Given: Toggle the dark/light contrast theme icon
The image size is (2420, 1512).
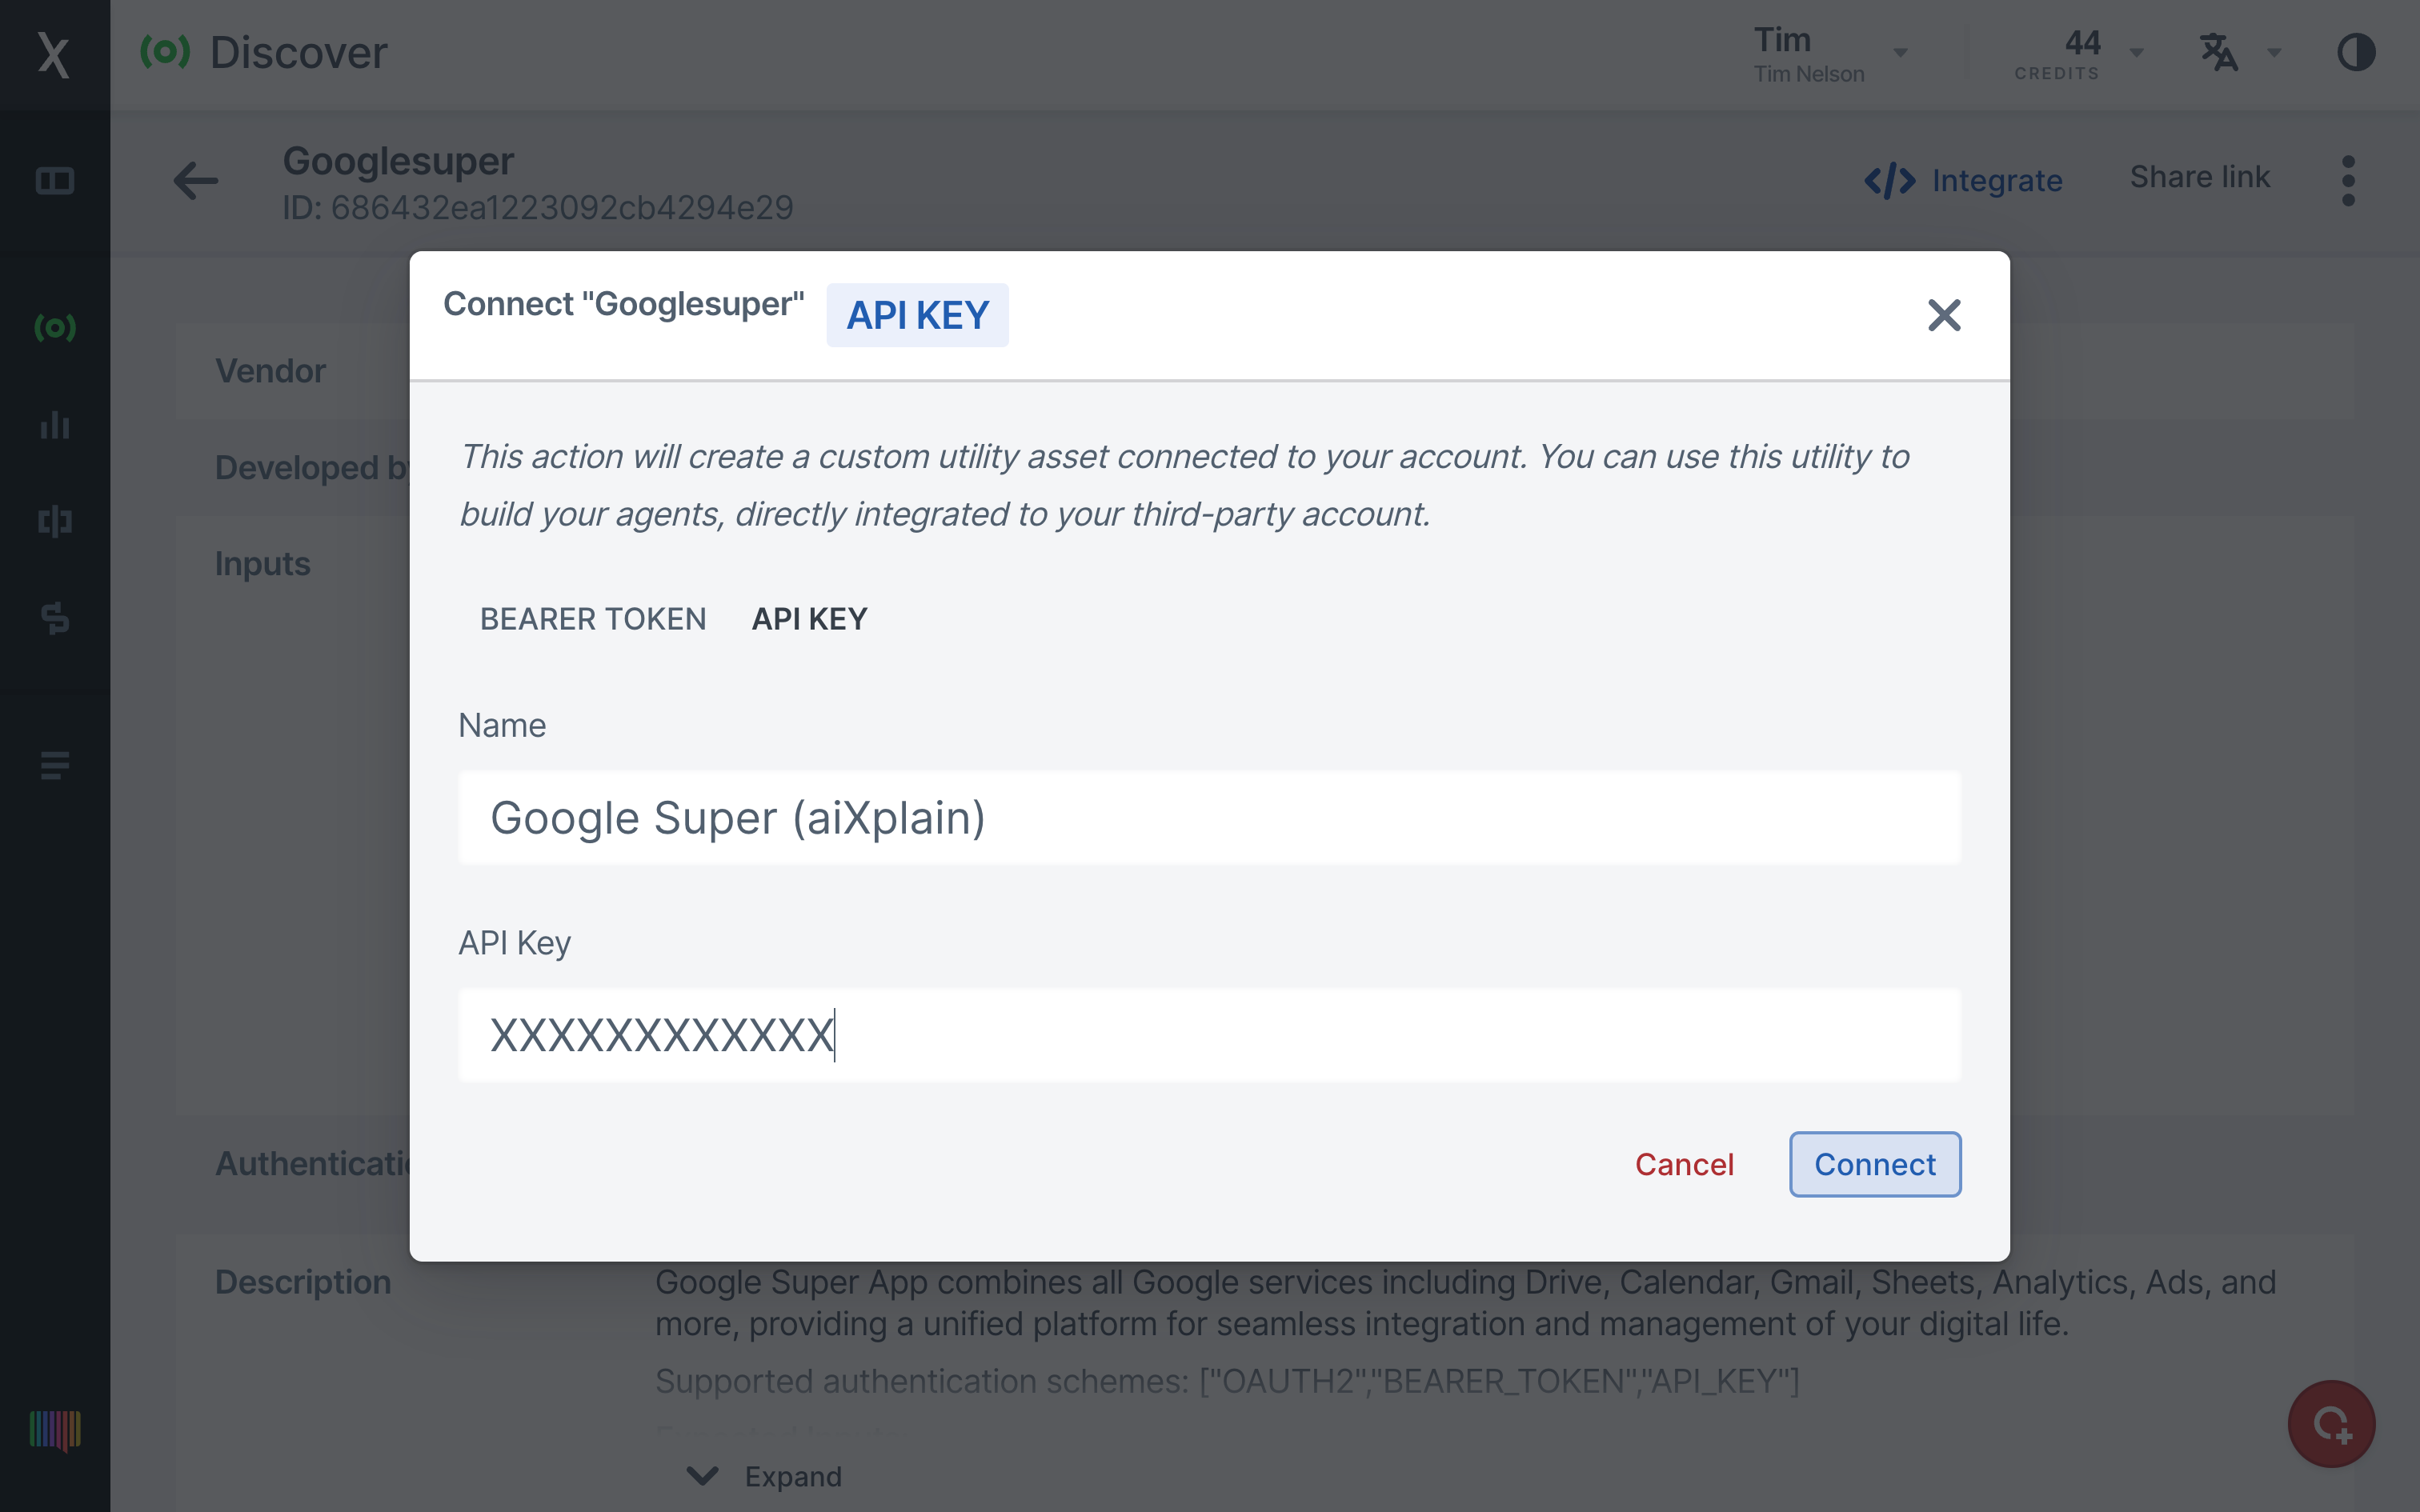Looking at the screenshot, I should [x=2355, y=53].
